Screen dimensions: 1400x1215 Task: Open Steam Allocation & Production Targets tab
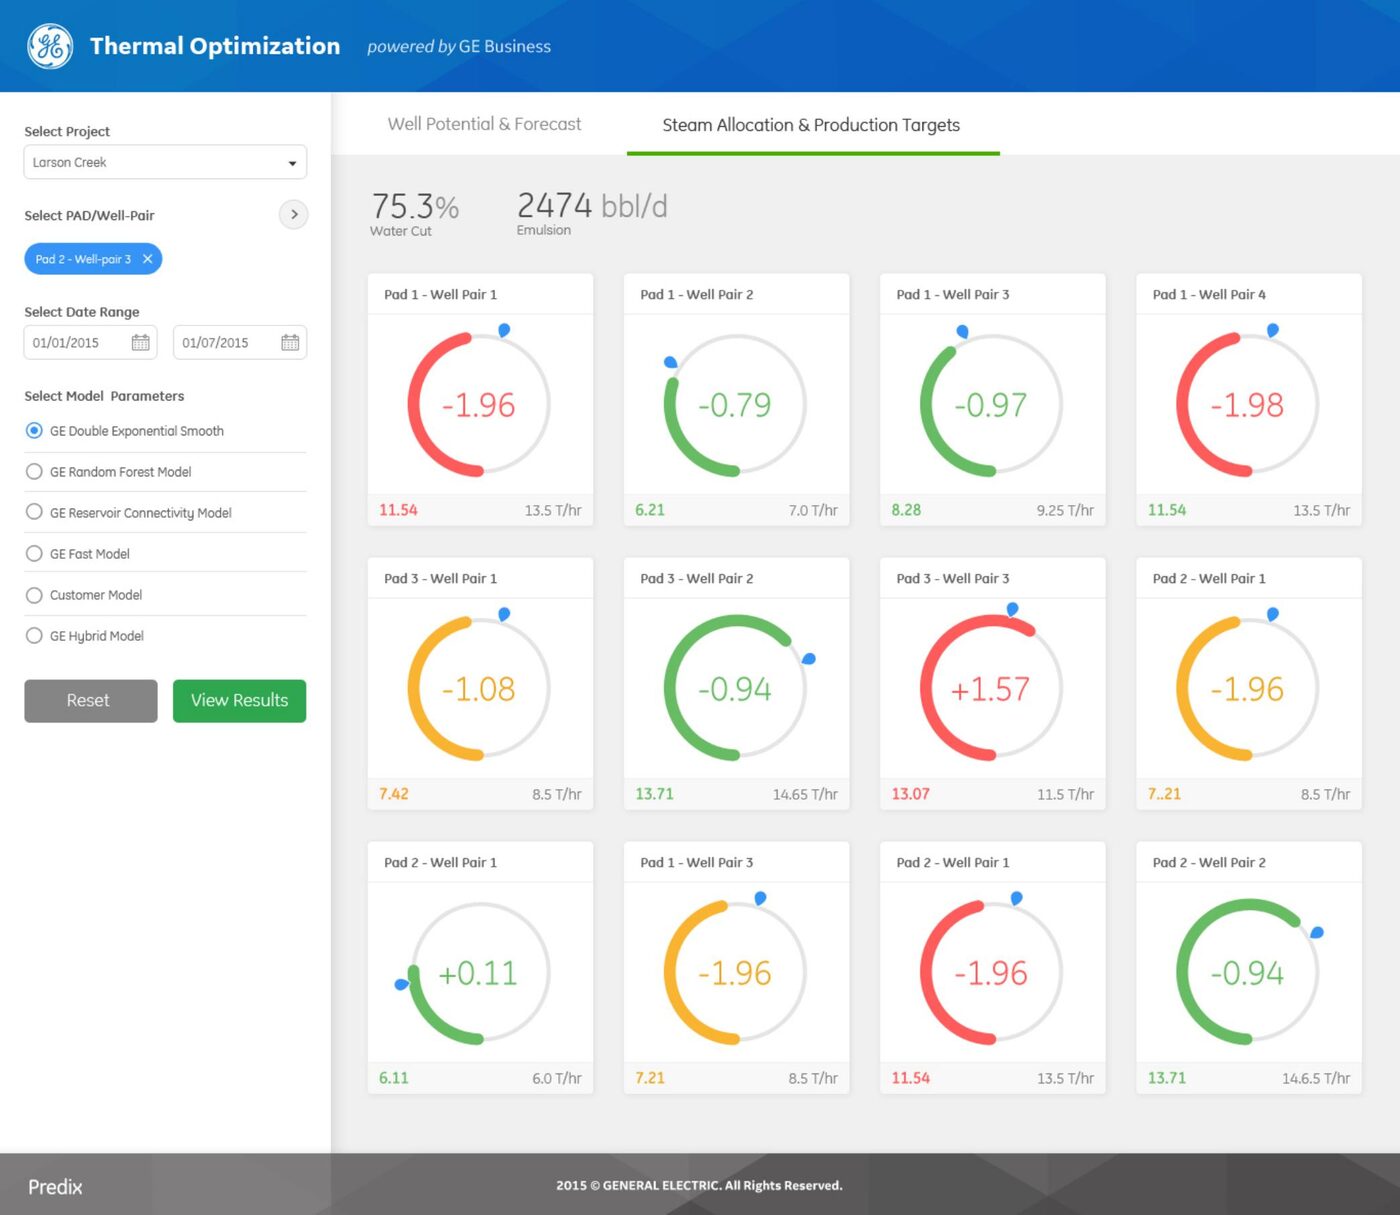[811, 125]
